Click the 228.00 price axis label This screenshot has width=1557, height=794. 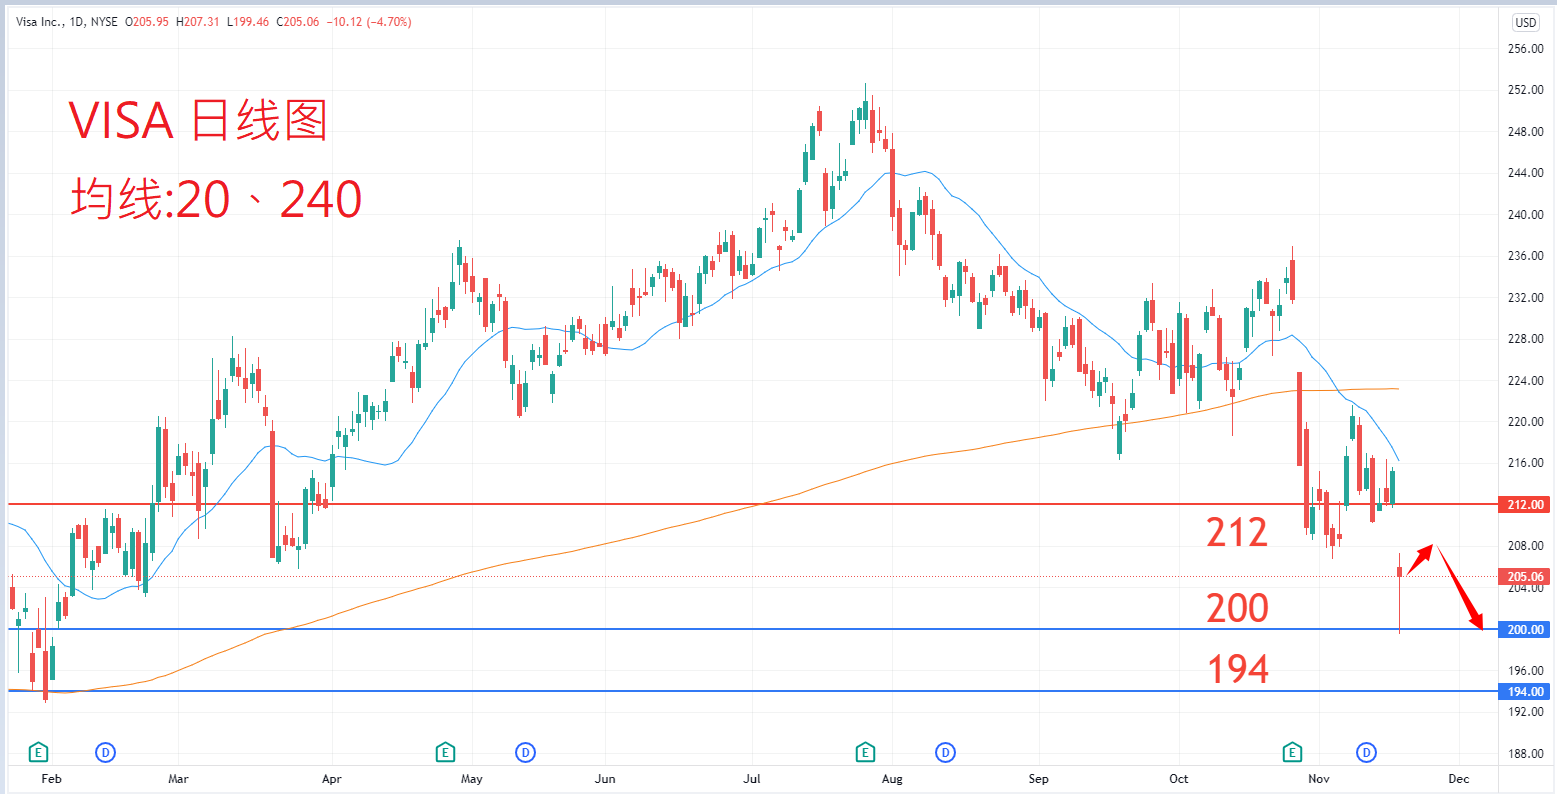(1526, 339)
